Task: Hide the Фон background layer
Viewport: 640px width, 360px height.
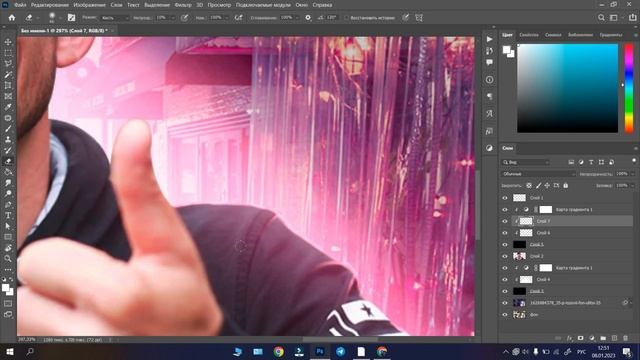Action: [x=505, y=315]
